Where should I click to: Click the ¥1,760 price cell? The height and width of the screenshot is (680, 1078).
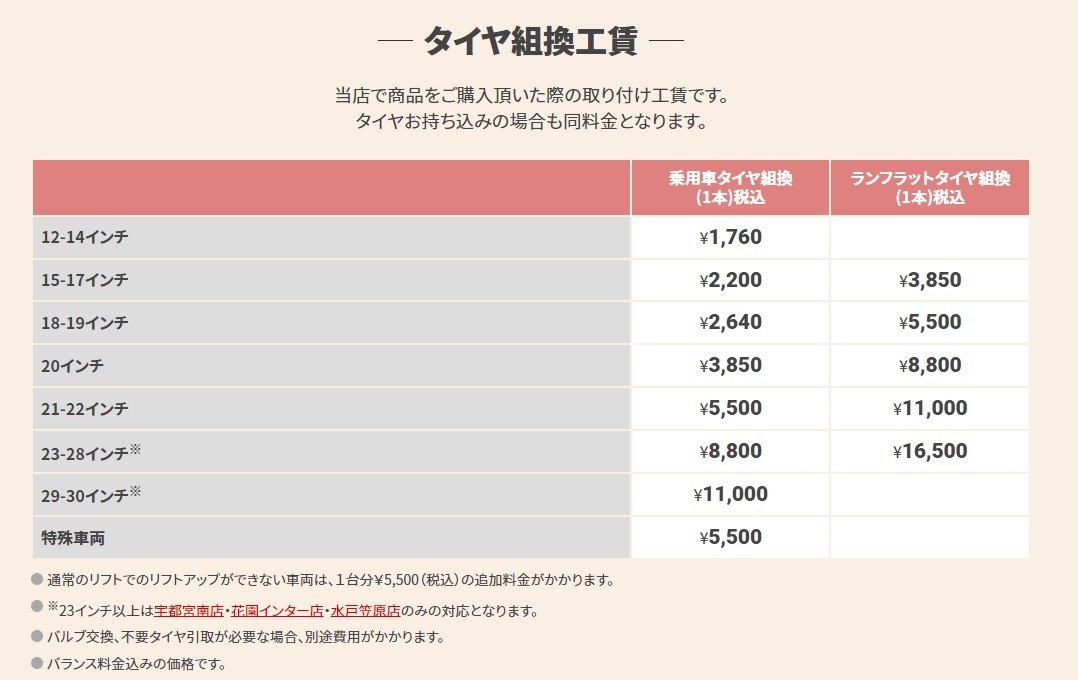pos(731,238)
